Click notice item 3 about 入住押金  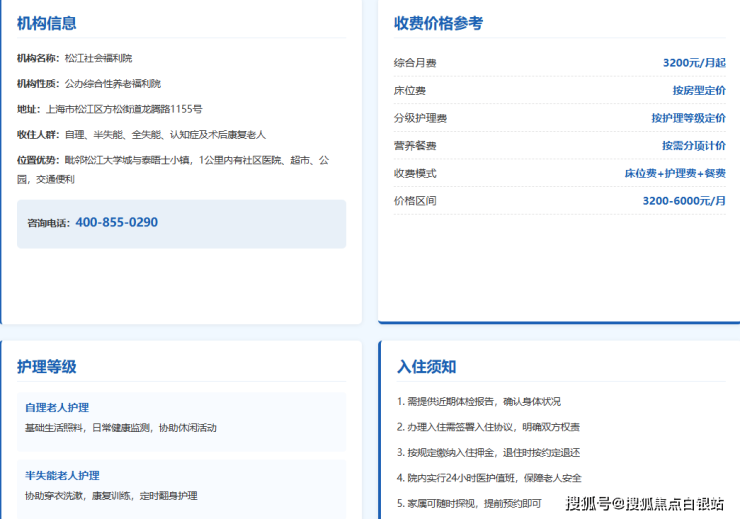pyautogui.click(x=488, y=452)
